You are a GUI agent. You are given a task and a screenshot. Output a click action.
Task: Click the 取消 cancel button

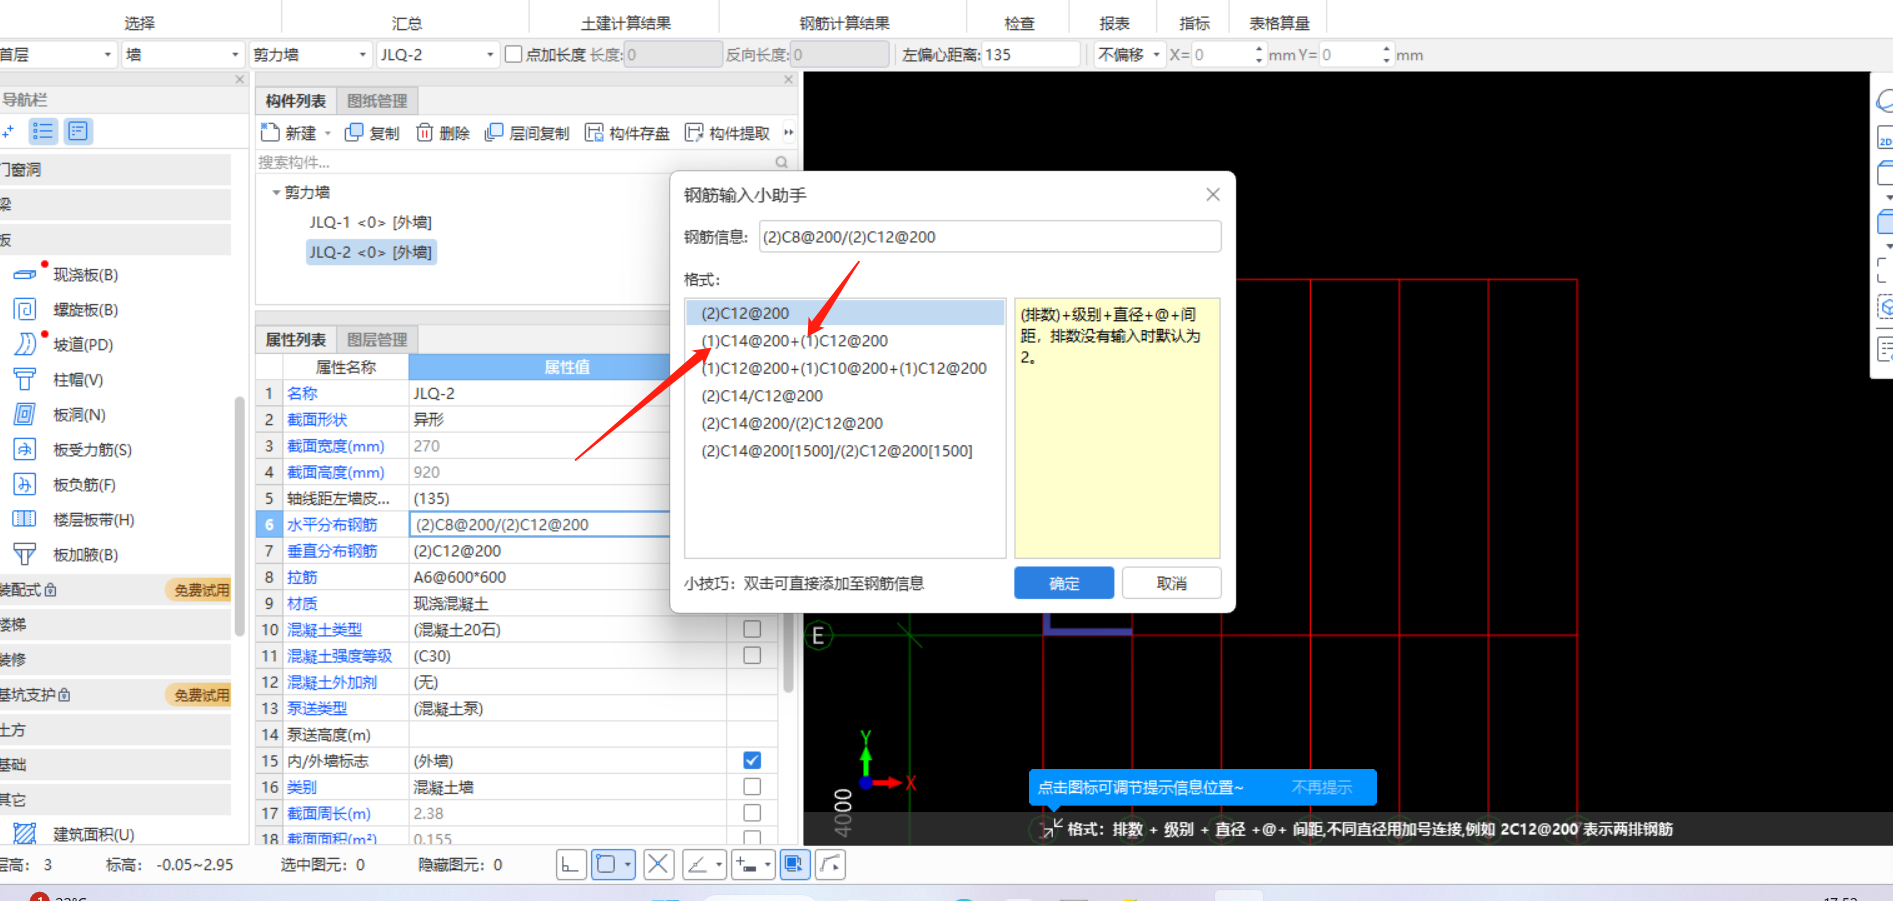pos(1171,583)
